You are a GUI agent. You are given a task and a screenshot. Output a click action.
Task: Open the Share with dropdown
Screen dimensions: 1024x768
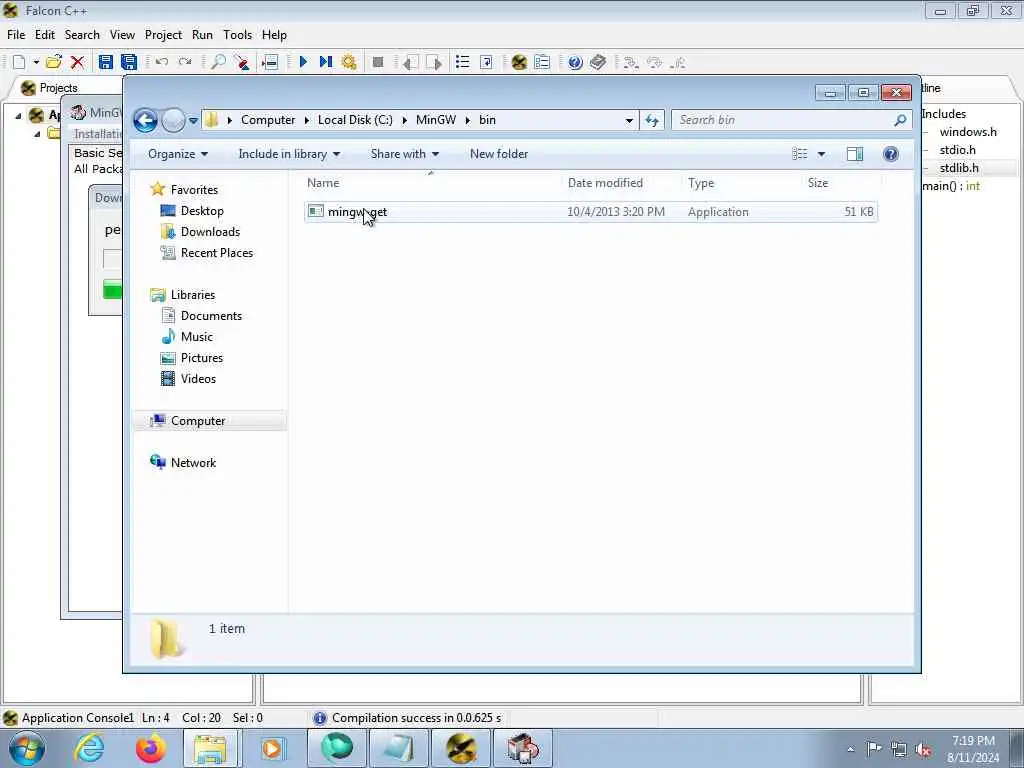pos(405,154)
